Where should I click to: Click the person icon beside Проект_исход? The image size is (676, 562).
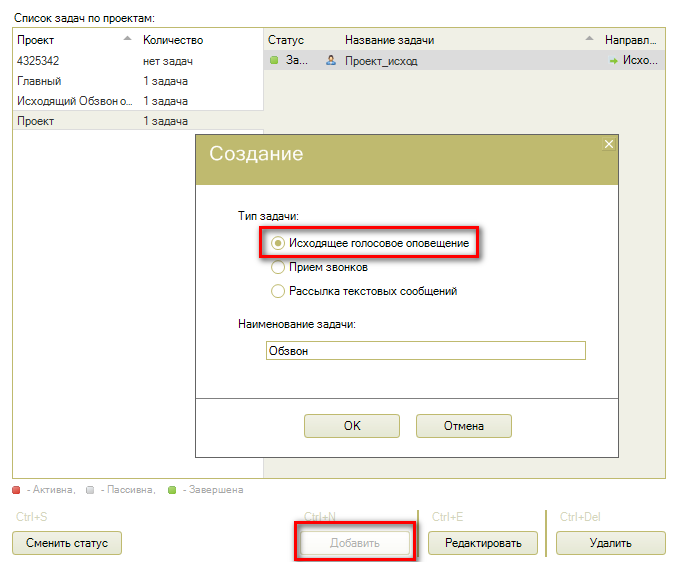331,61
